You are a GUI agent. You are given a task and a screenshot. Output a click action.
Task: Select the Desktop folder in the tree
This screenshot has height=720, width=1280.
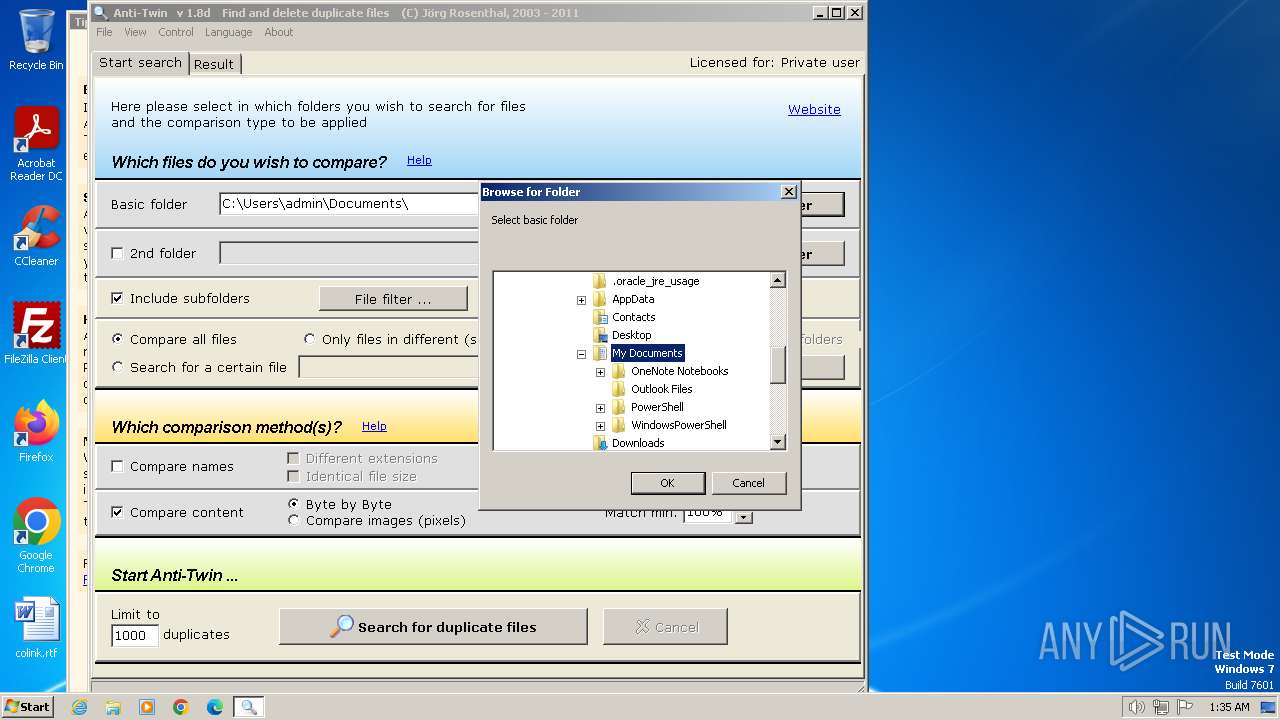click(x=631, y=335)
